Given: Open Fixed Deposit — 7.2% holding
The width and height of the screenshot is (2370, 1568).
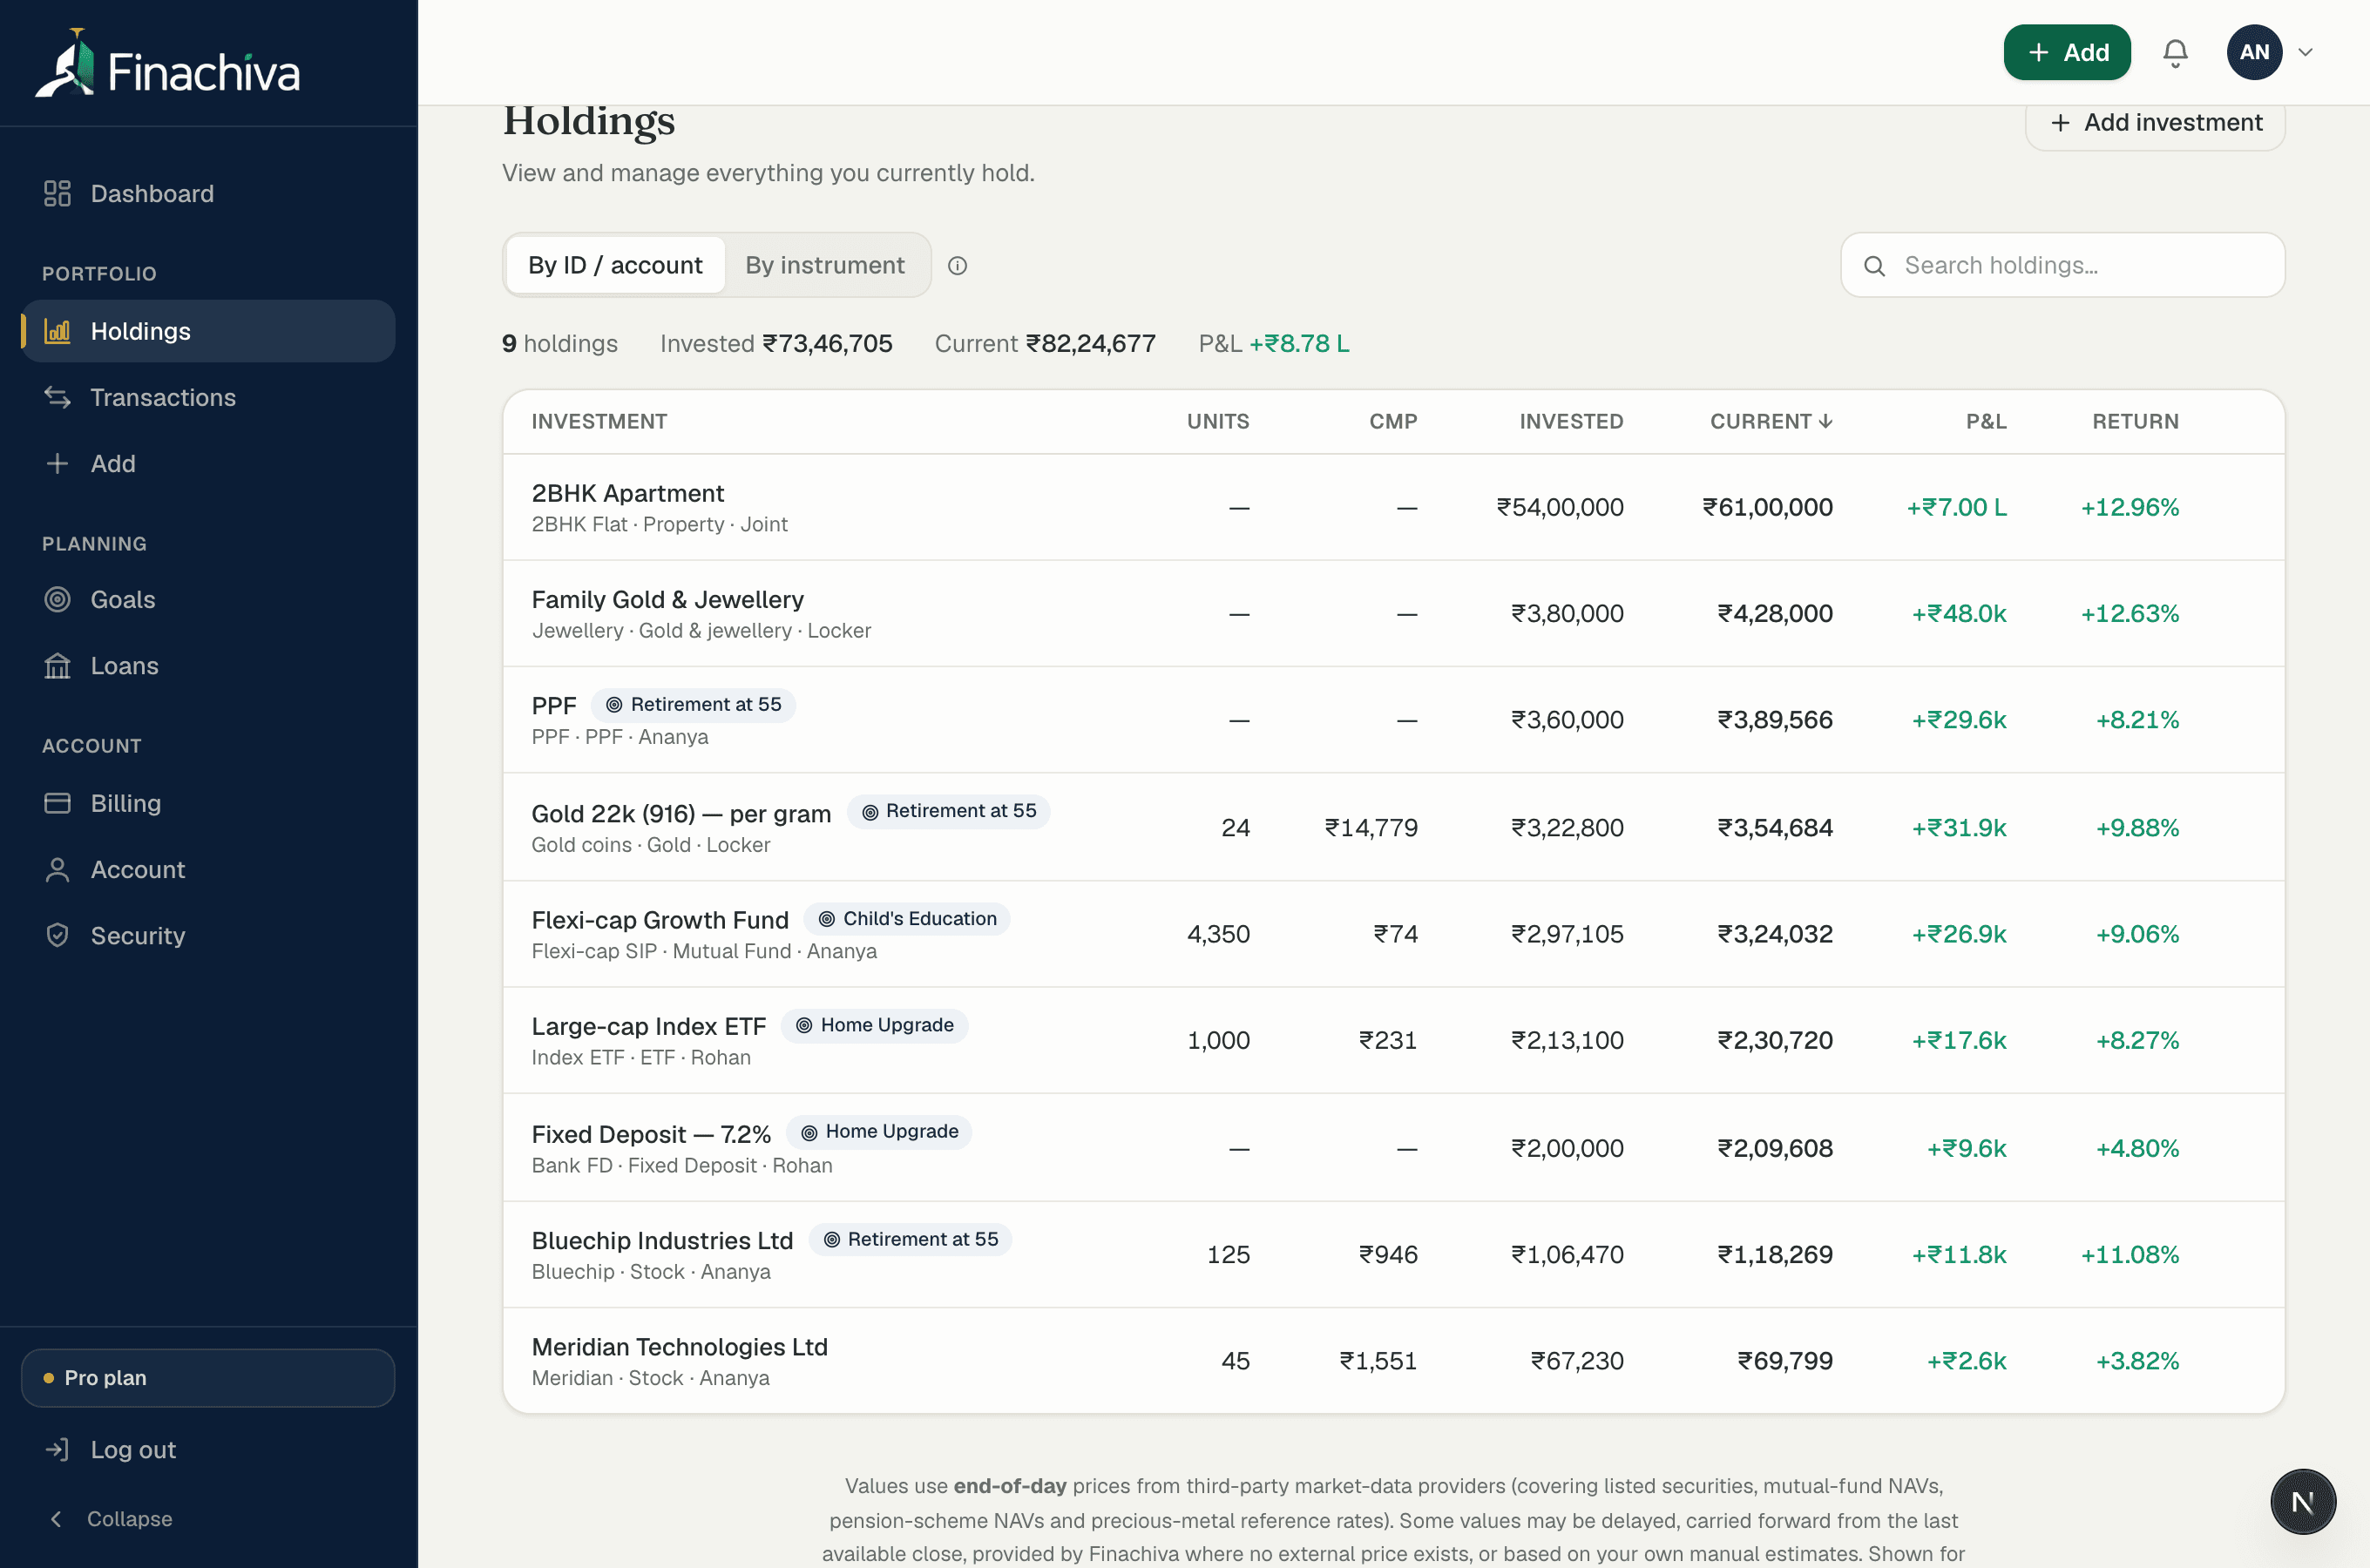Looking at the screenshot, I should click(1393, 1147).
